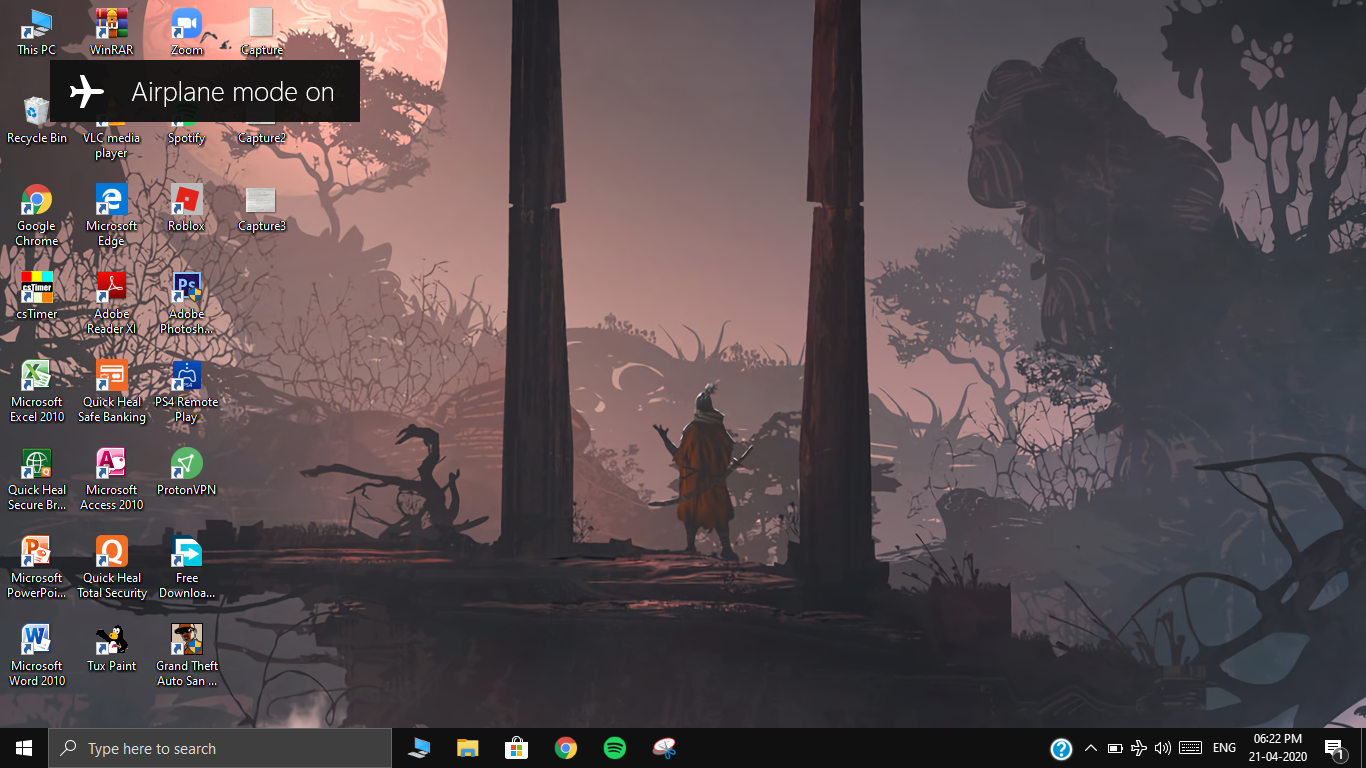Select the Adobe Photoshop desktop shortcut
Image resolution: width=1366 pixels, height=768 pixels.
pos(186,303)
